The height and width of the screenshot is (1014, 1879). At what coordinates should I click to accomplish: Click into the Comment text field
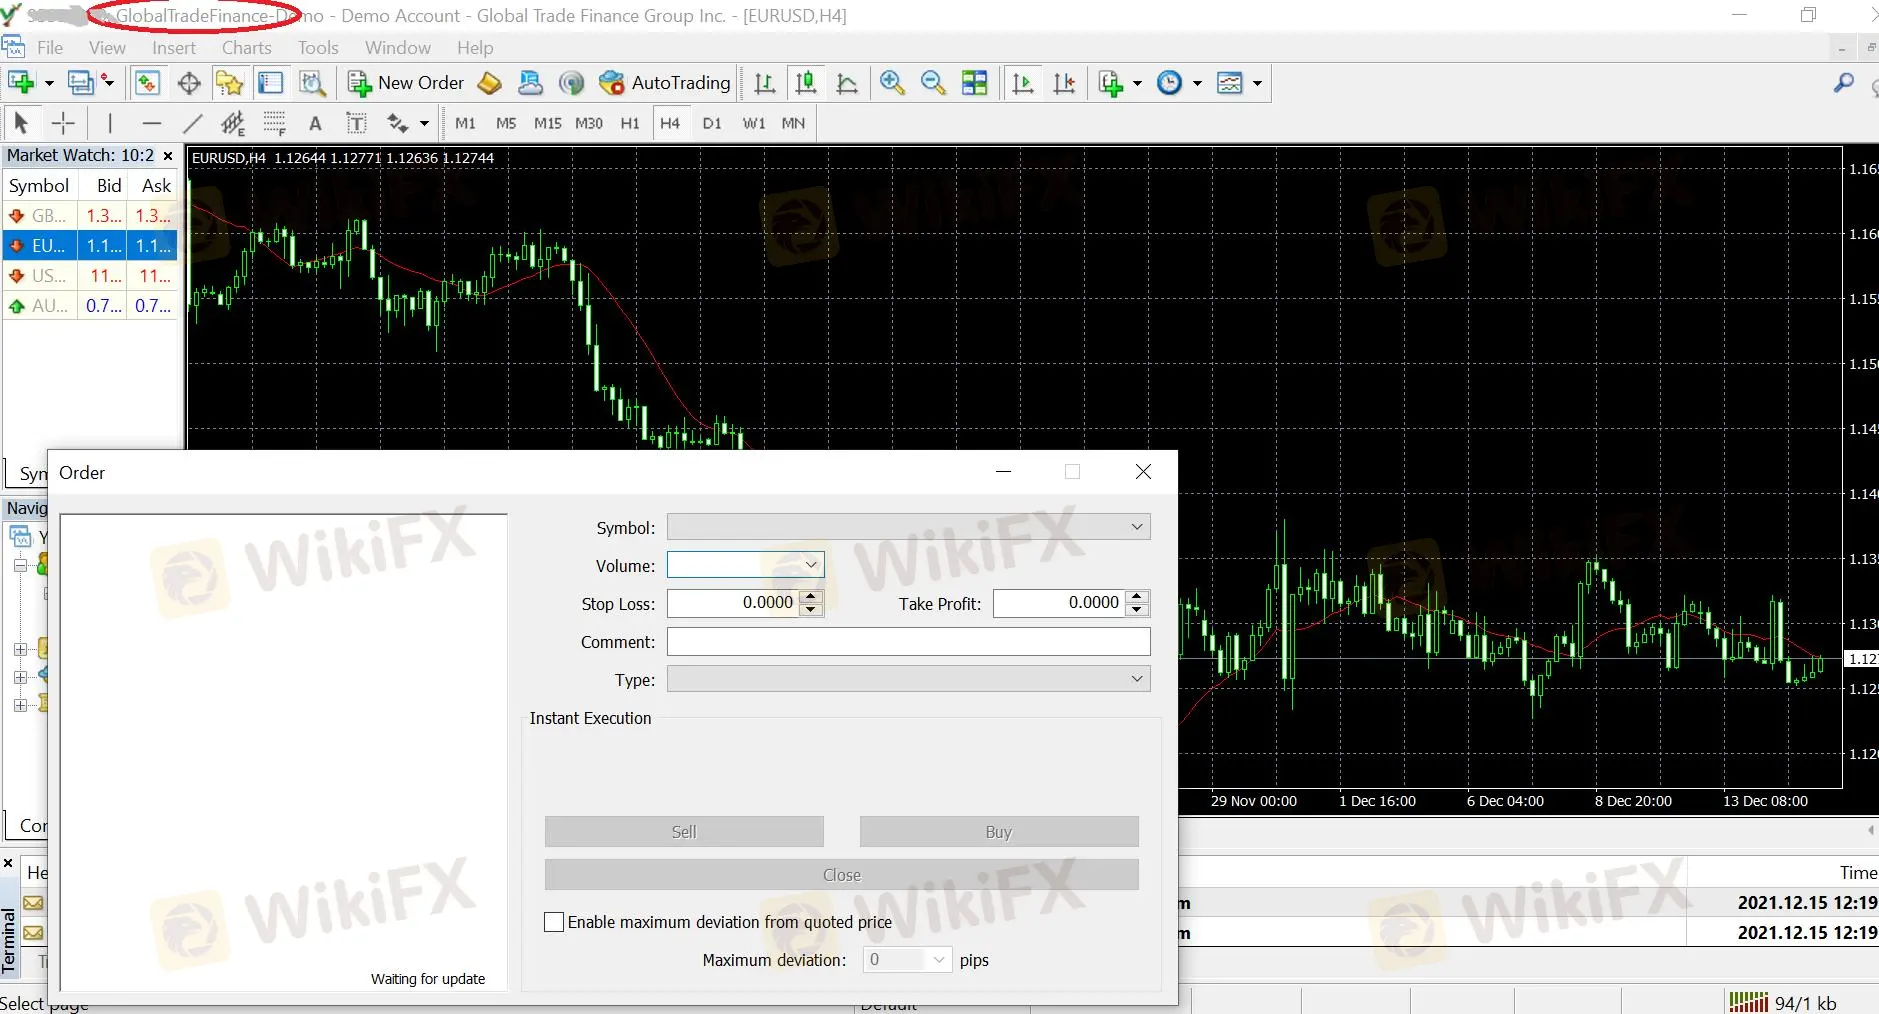click(x=908, y=642)
